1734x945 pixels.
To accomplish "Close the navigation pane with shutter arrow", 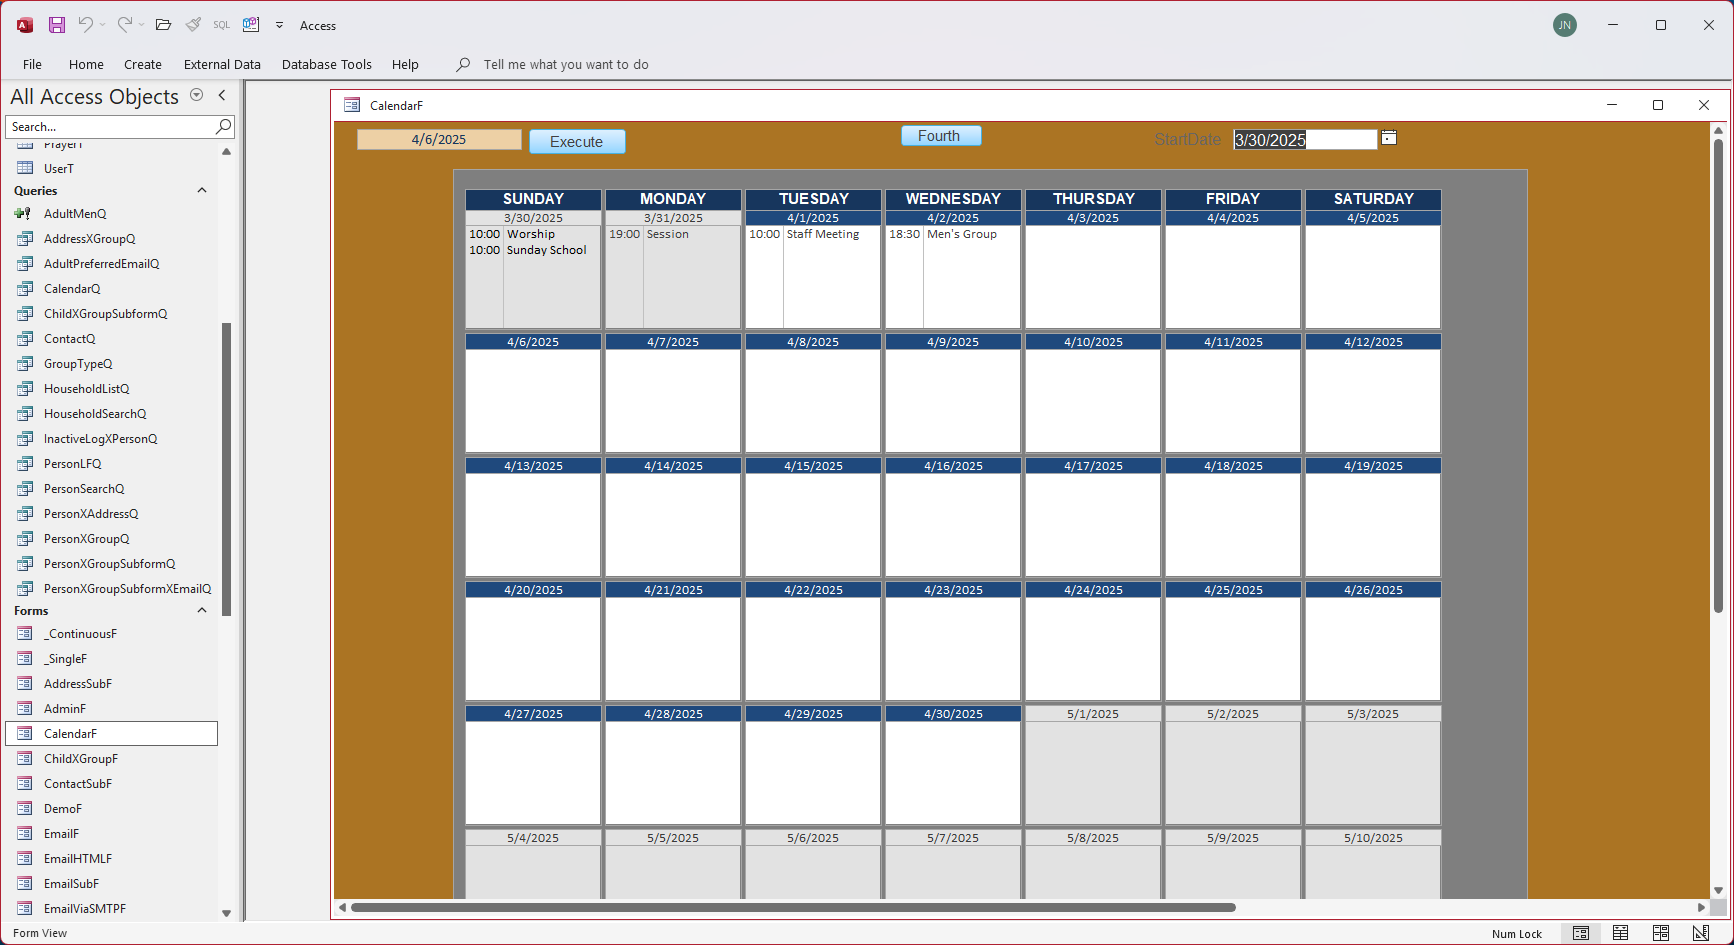I will click(222, 95).
